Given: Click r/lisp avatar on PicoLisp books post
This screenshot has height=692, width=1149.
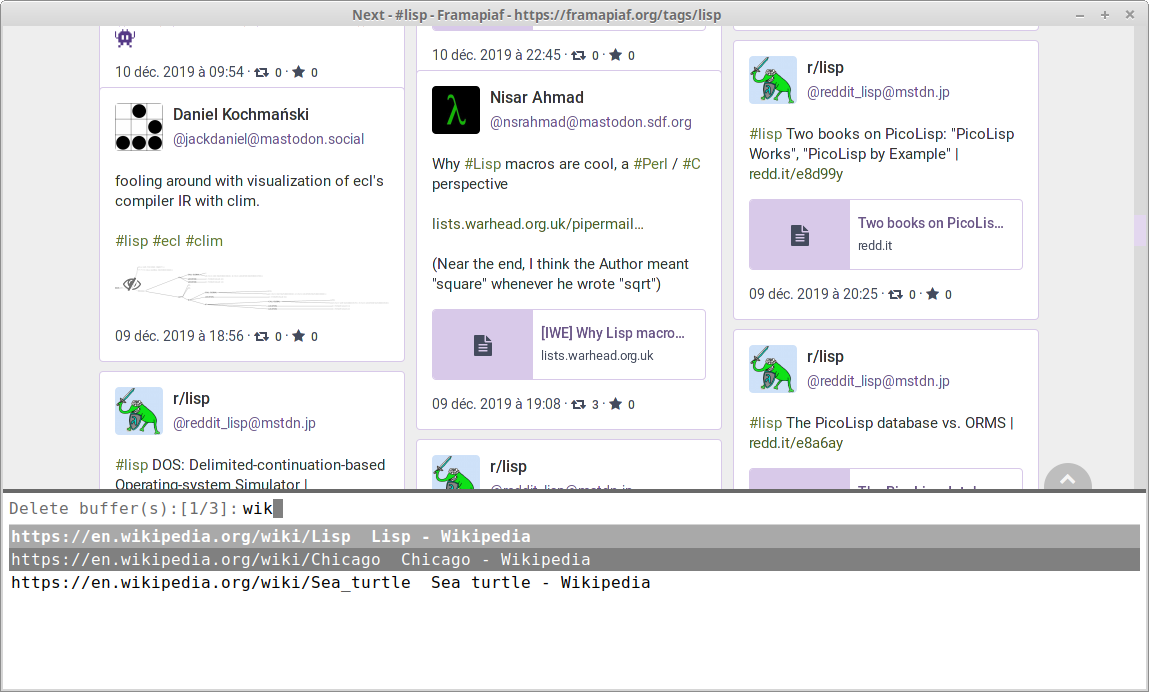Looking at the screenshot, I should (x=772, y=80).
